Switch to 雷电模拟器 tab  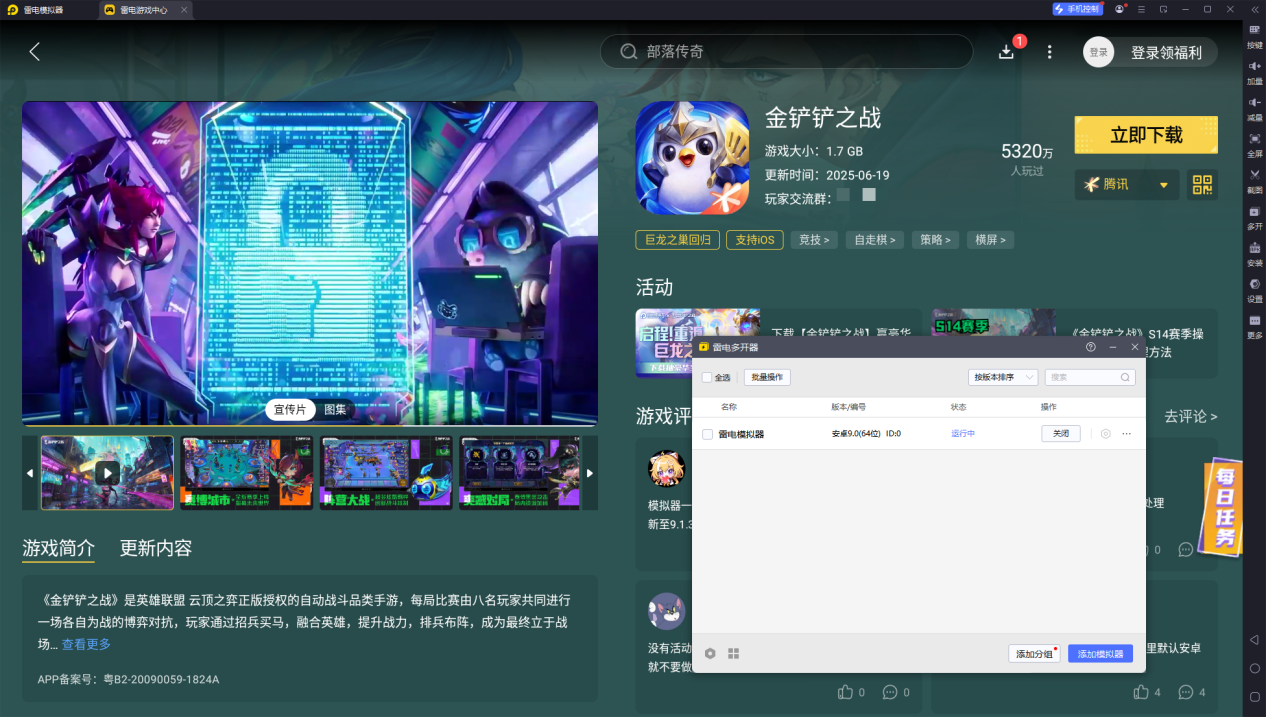click(41, 9)
